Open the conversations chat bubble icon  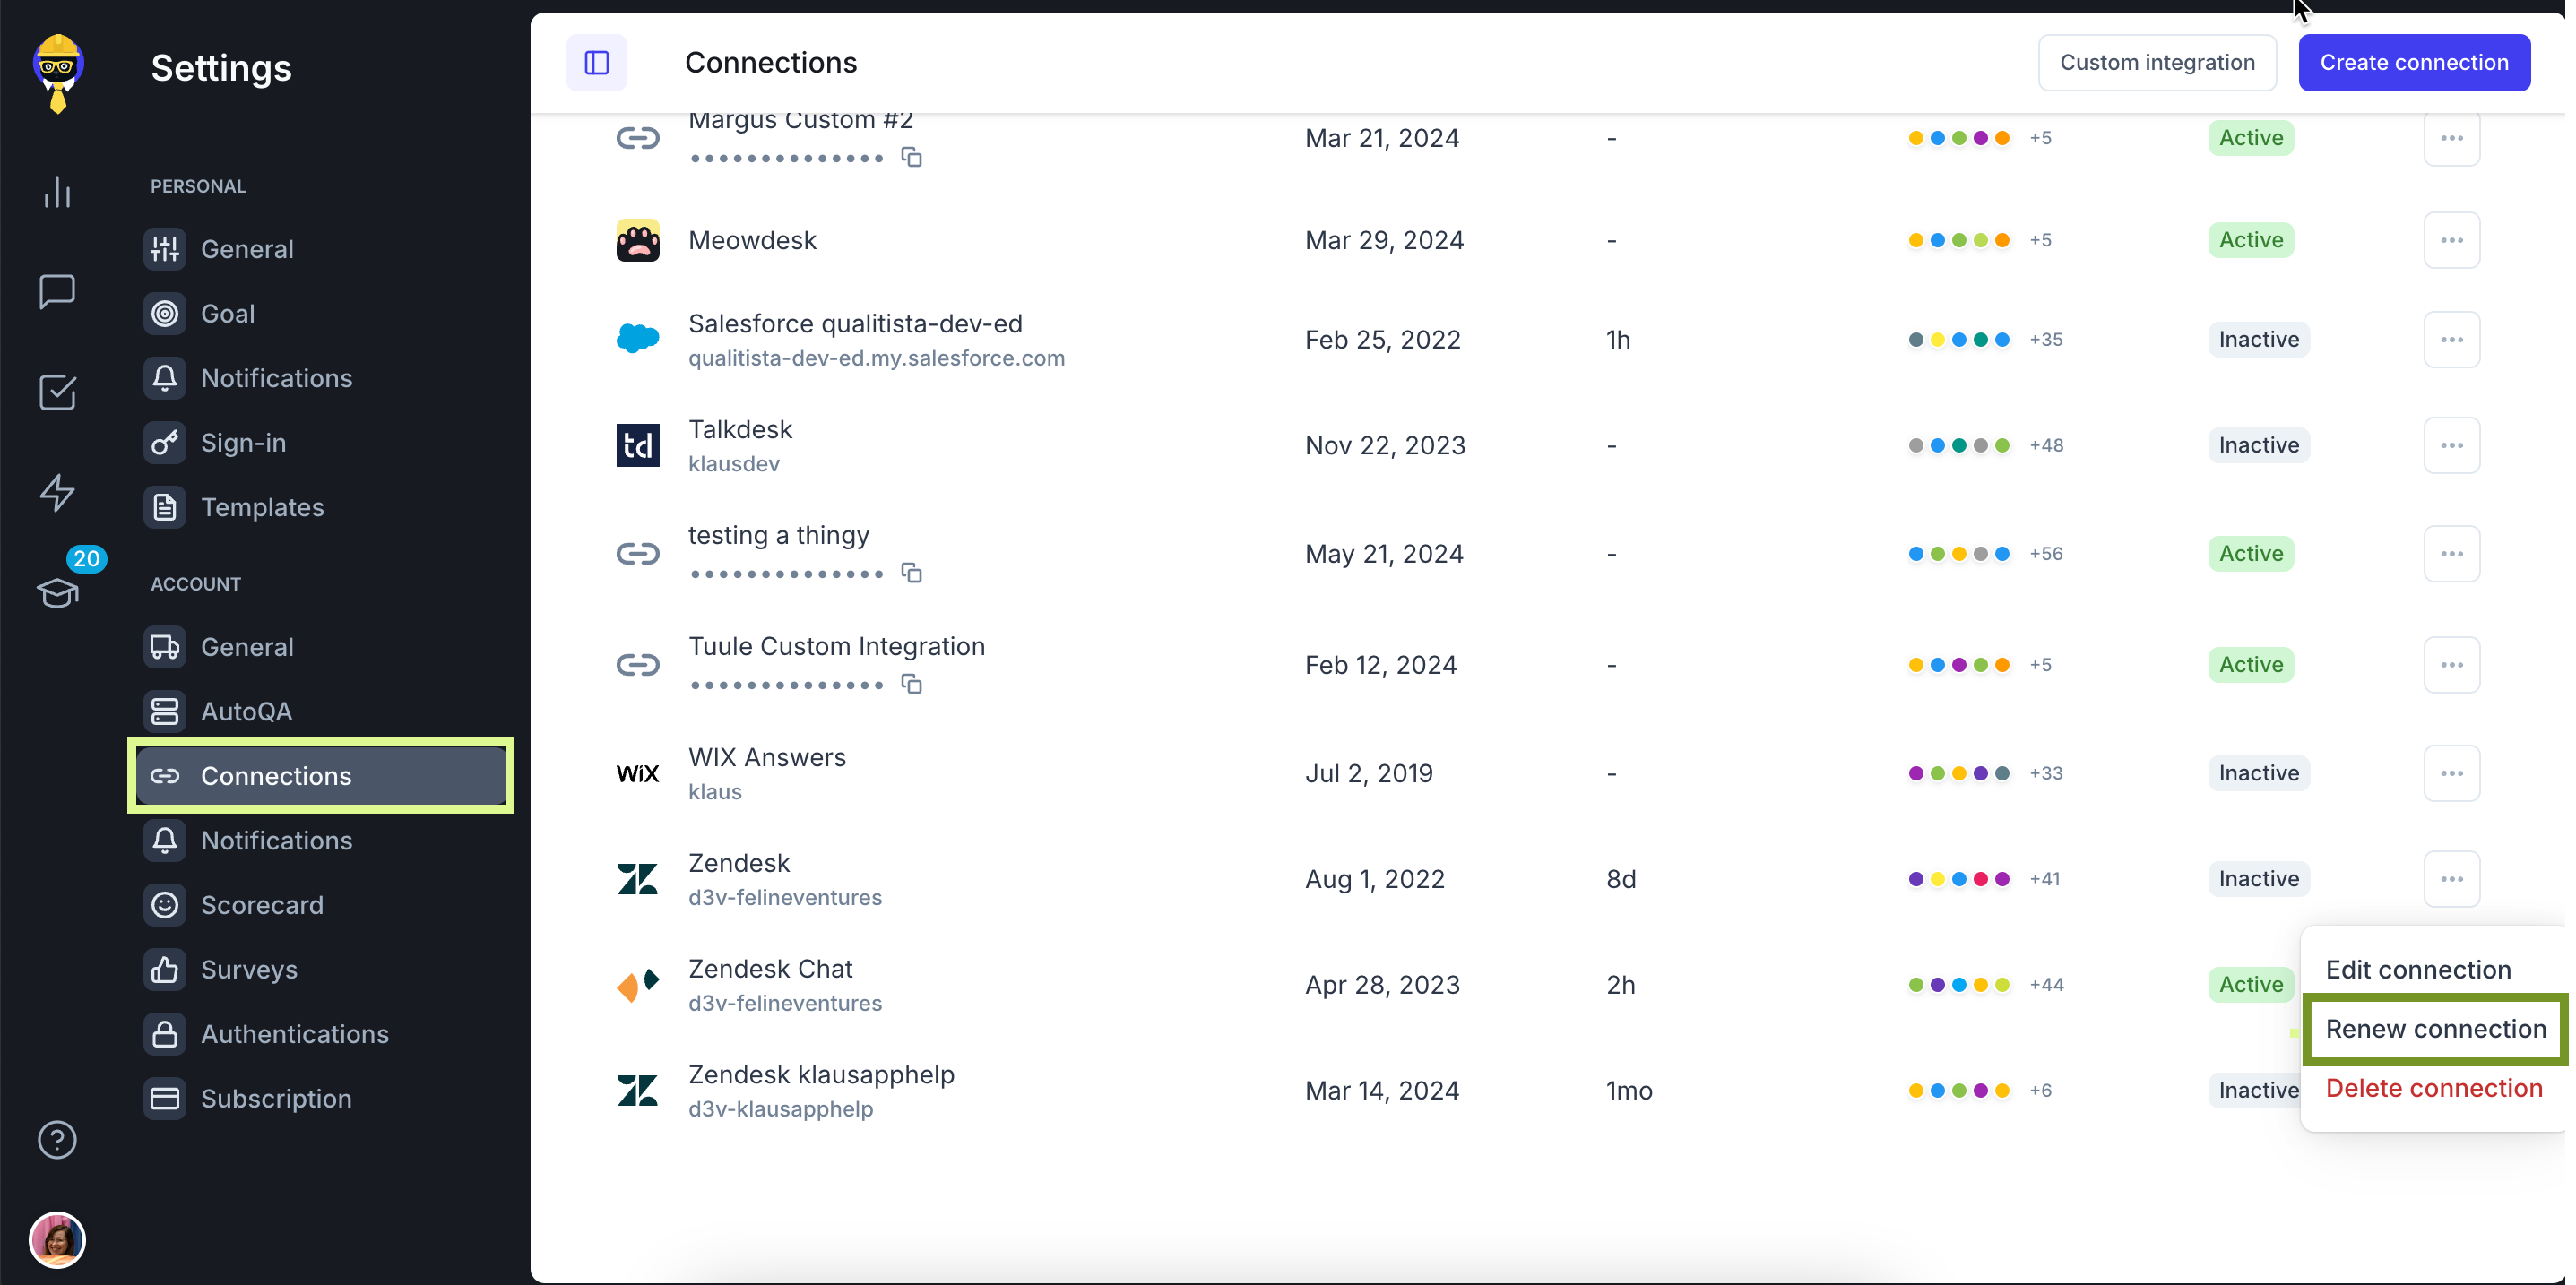57,292
